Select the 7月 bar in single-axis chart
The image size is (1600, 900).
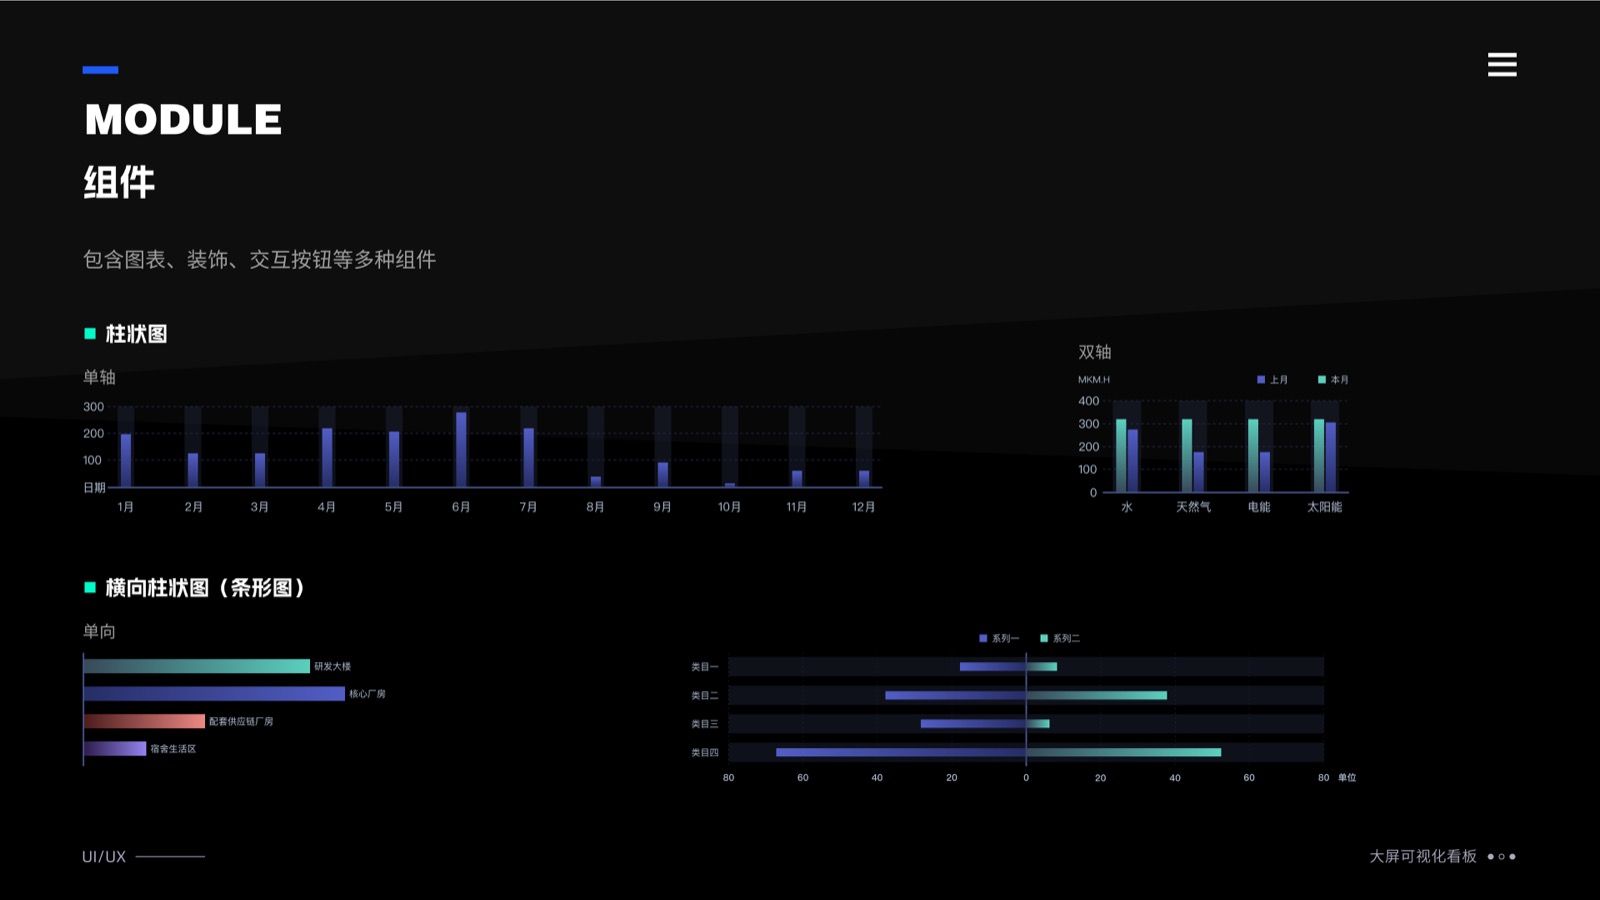click(528, 457)
